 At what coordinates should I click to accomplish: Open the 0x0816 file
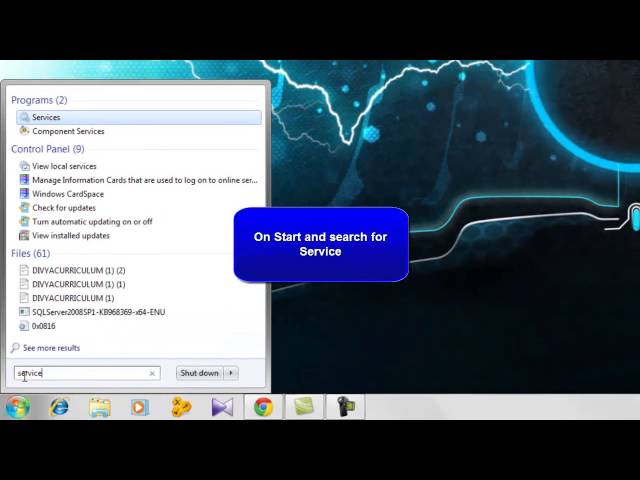click(44, 326)
